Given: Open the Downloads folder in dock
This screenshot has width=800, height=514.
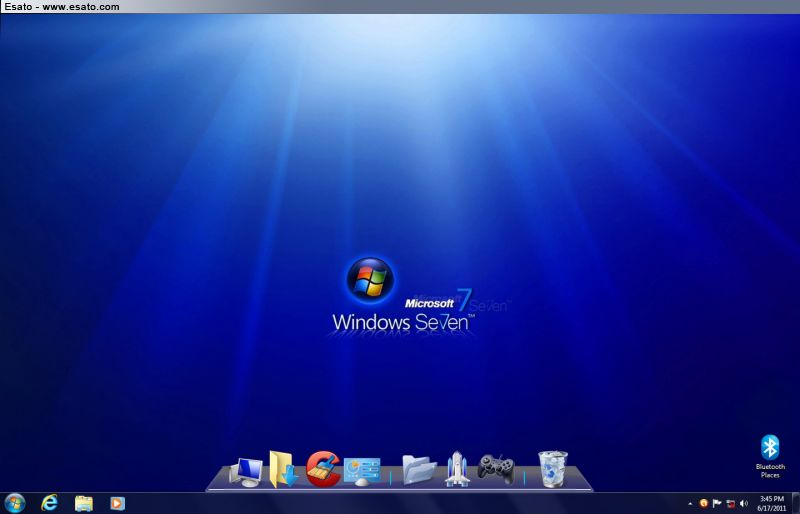Looking at the screenshot, I should (x=284, y=469).
